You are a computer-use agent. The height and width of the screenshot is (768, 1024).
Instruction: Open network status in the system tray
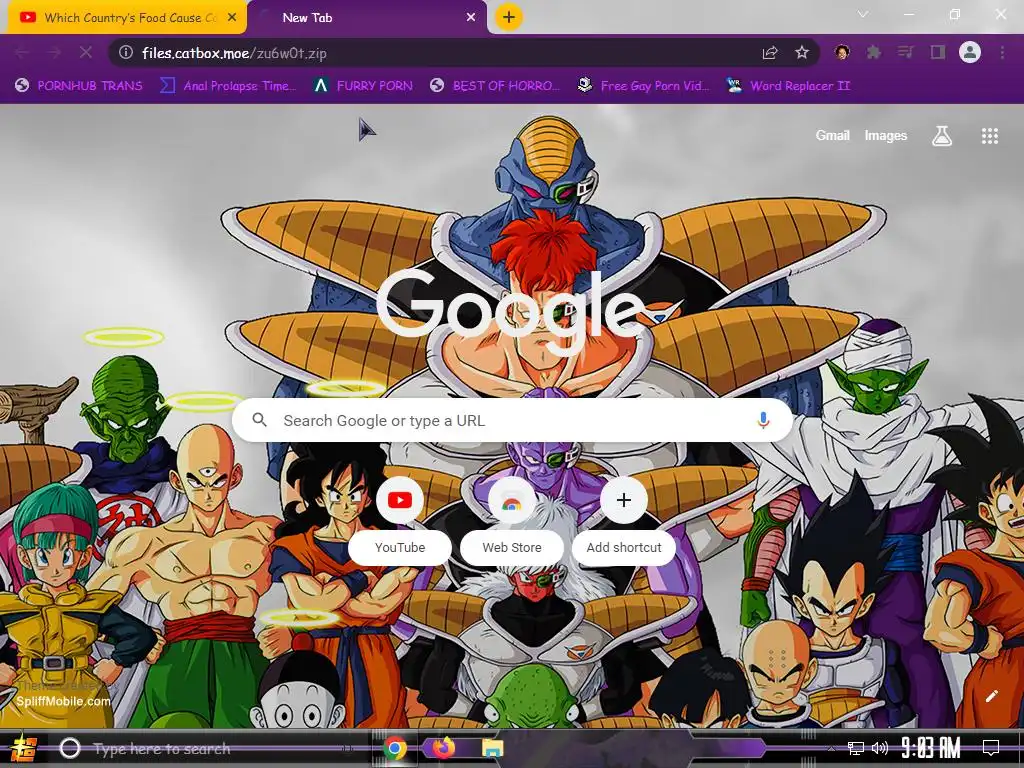856,748
